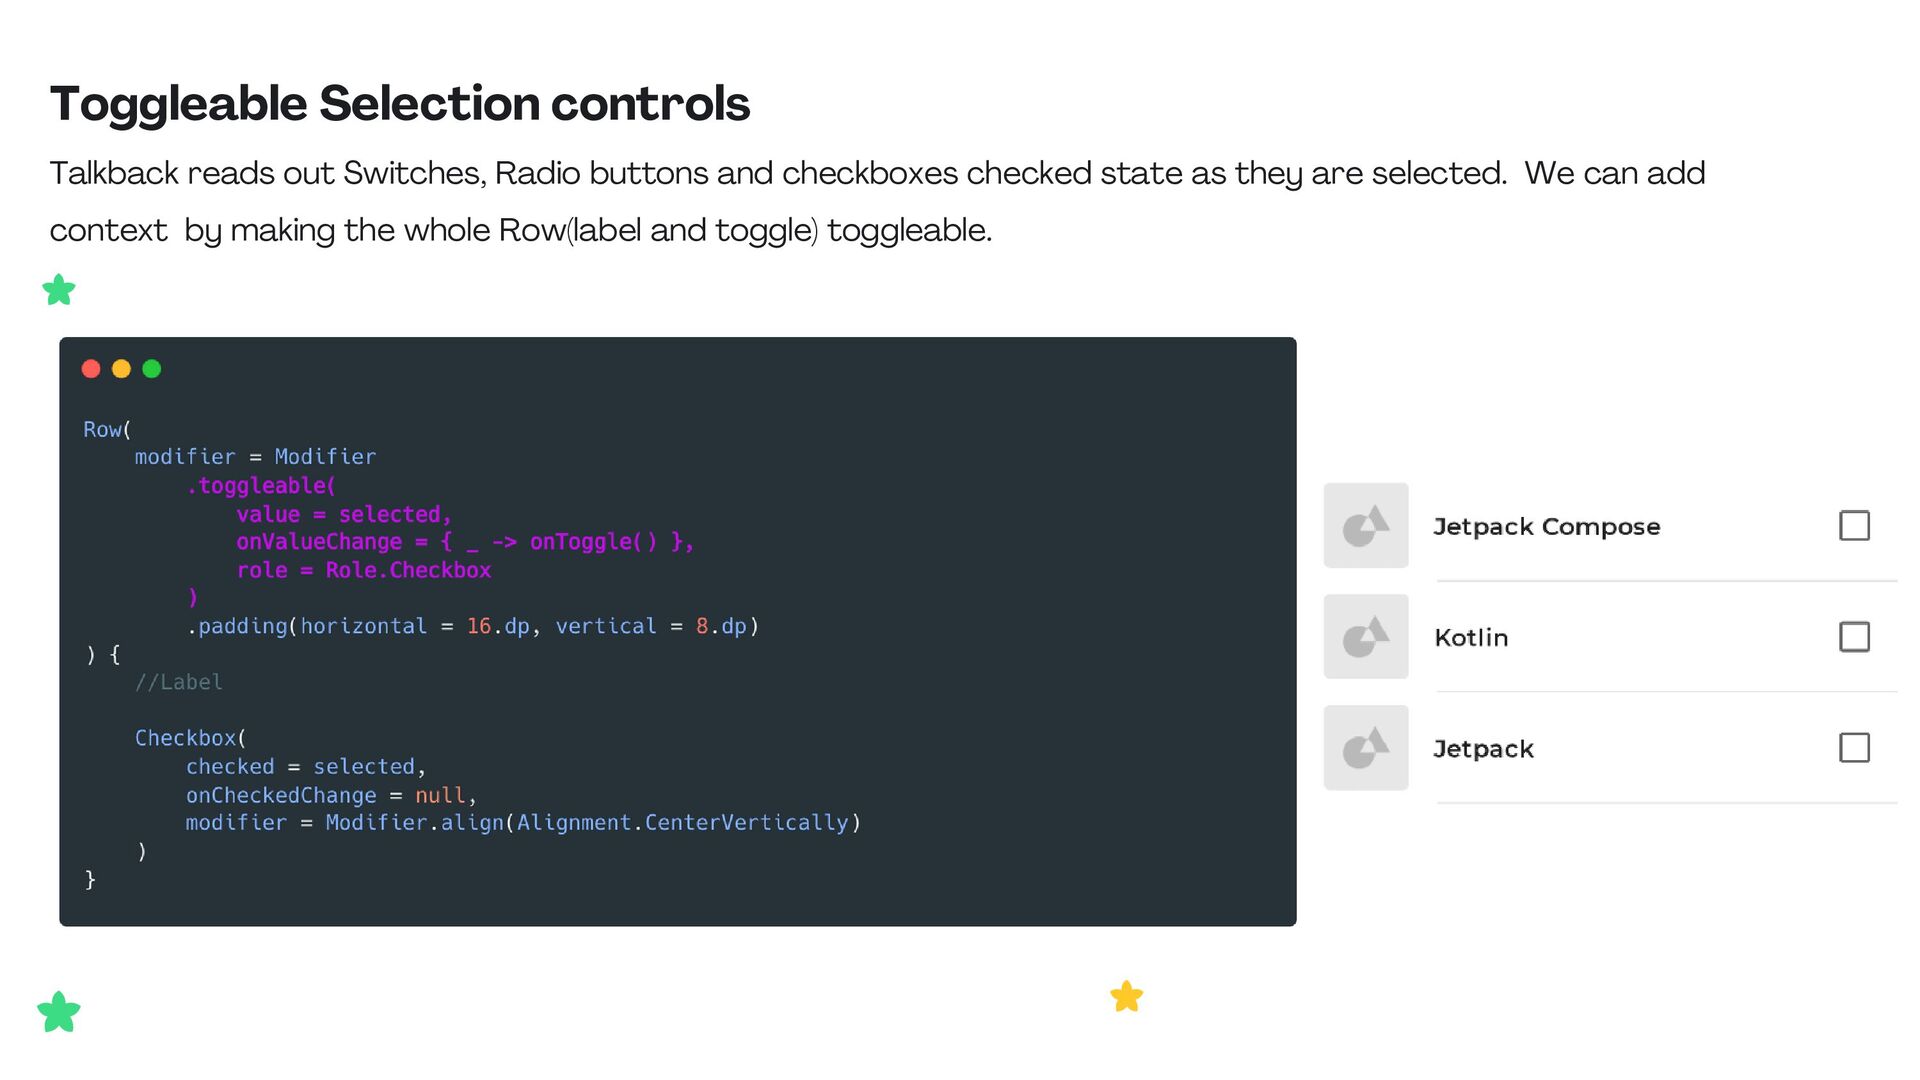This screenshot has width=1920, height=1080.
Task: Click the placeholder thumbnail in the Jetpack row
Action: (1366, 748)
